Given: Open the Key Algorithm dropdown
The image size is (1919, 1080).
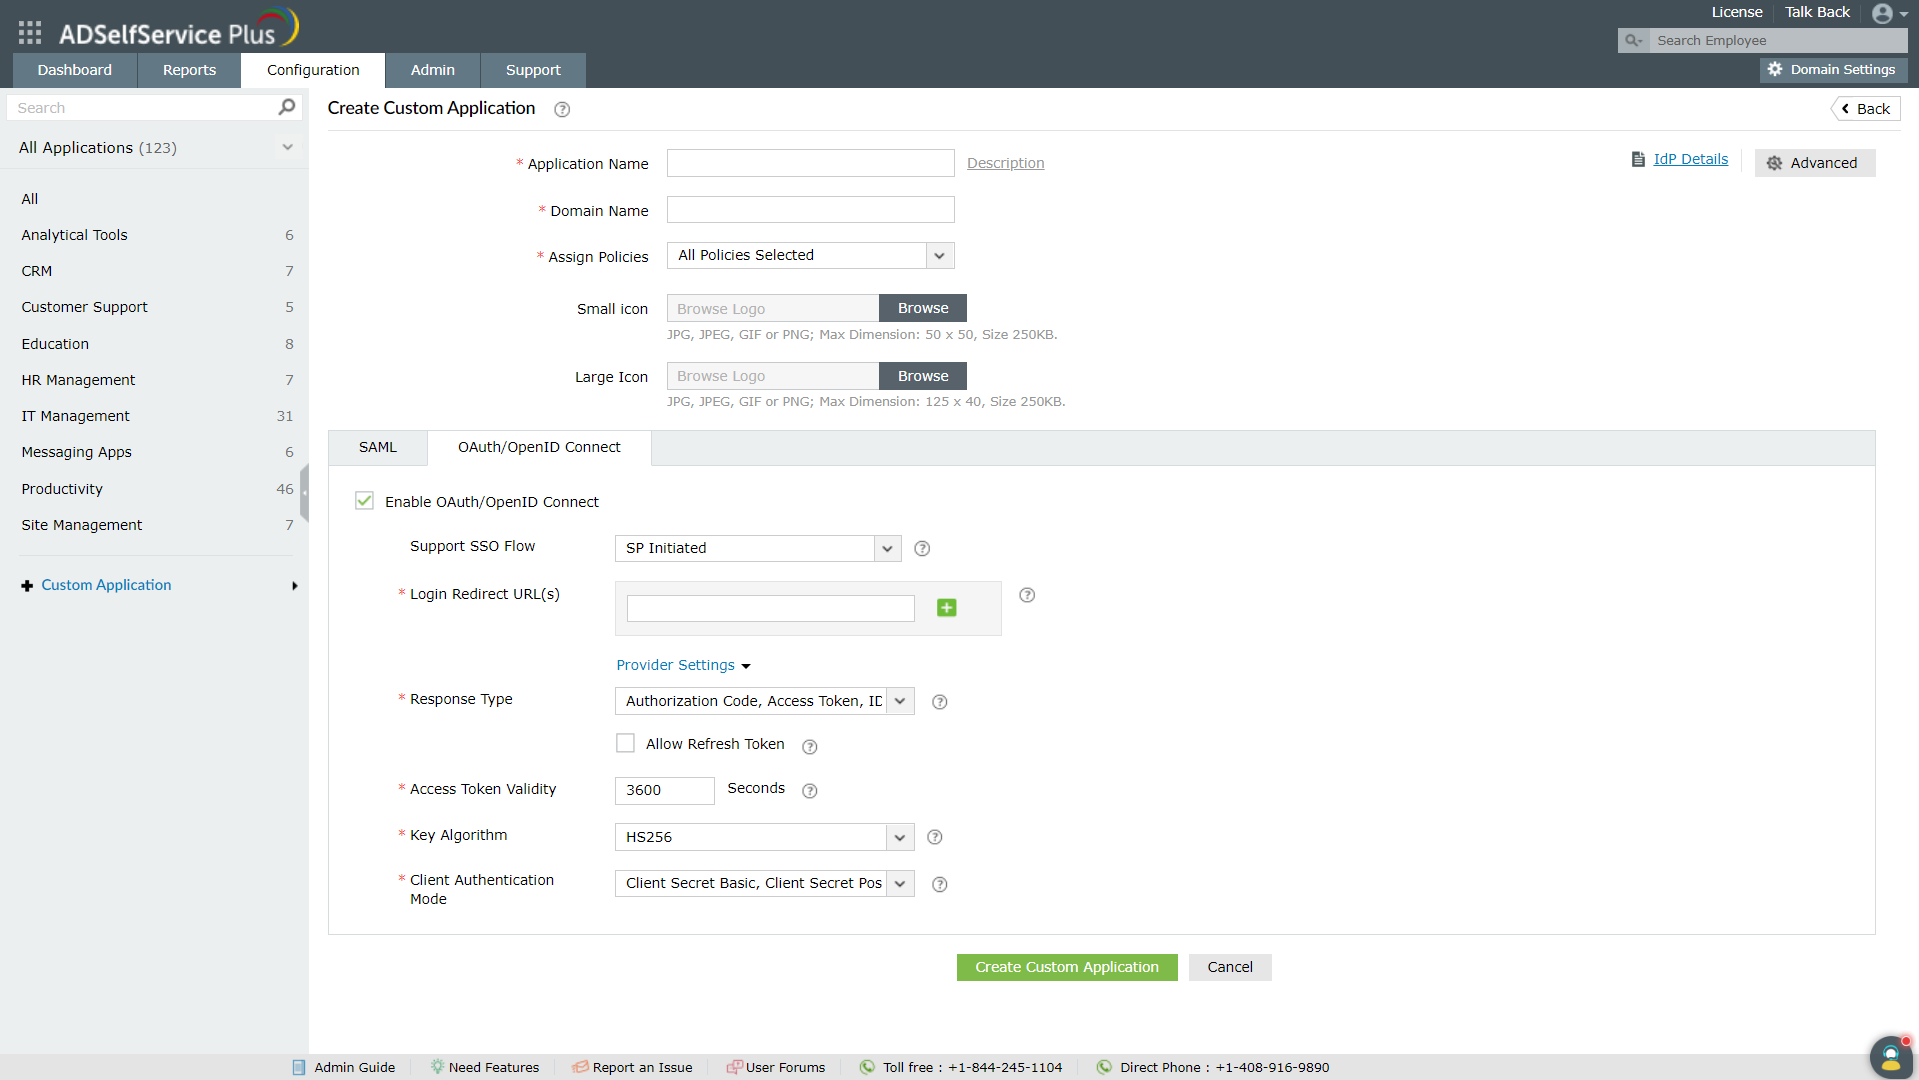Looking at the screenshot, I should 765,837.
